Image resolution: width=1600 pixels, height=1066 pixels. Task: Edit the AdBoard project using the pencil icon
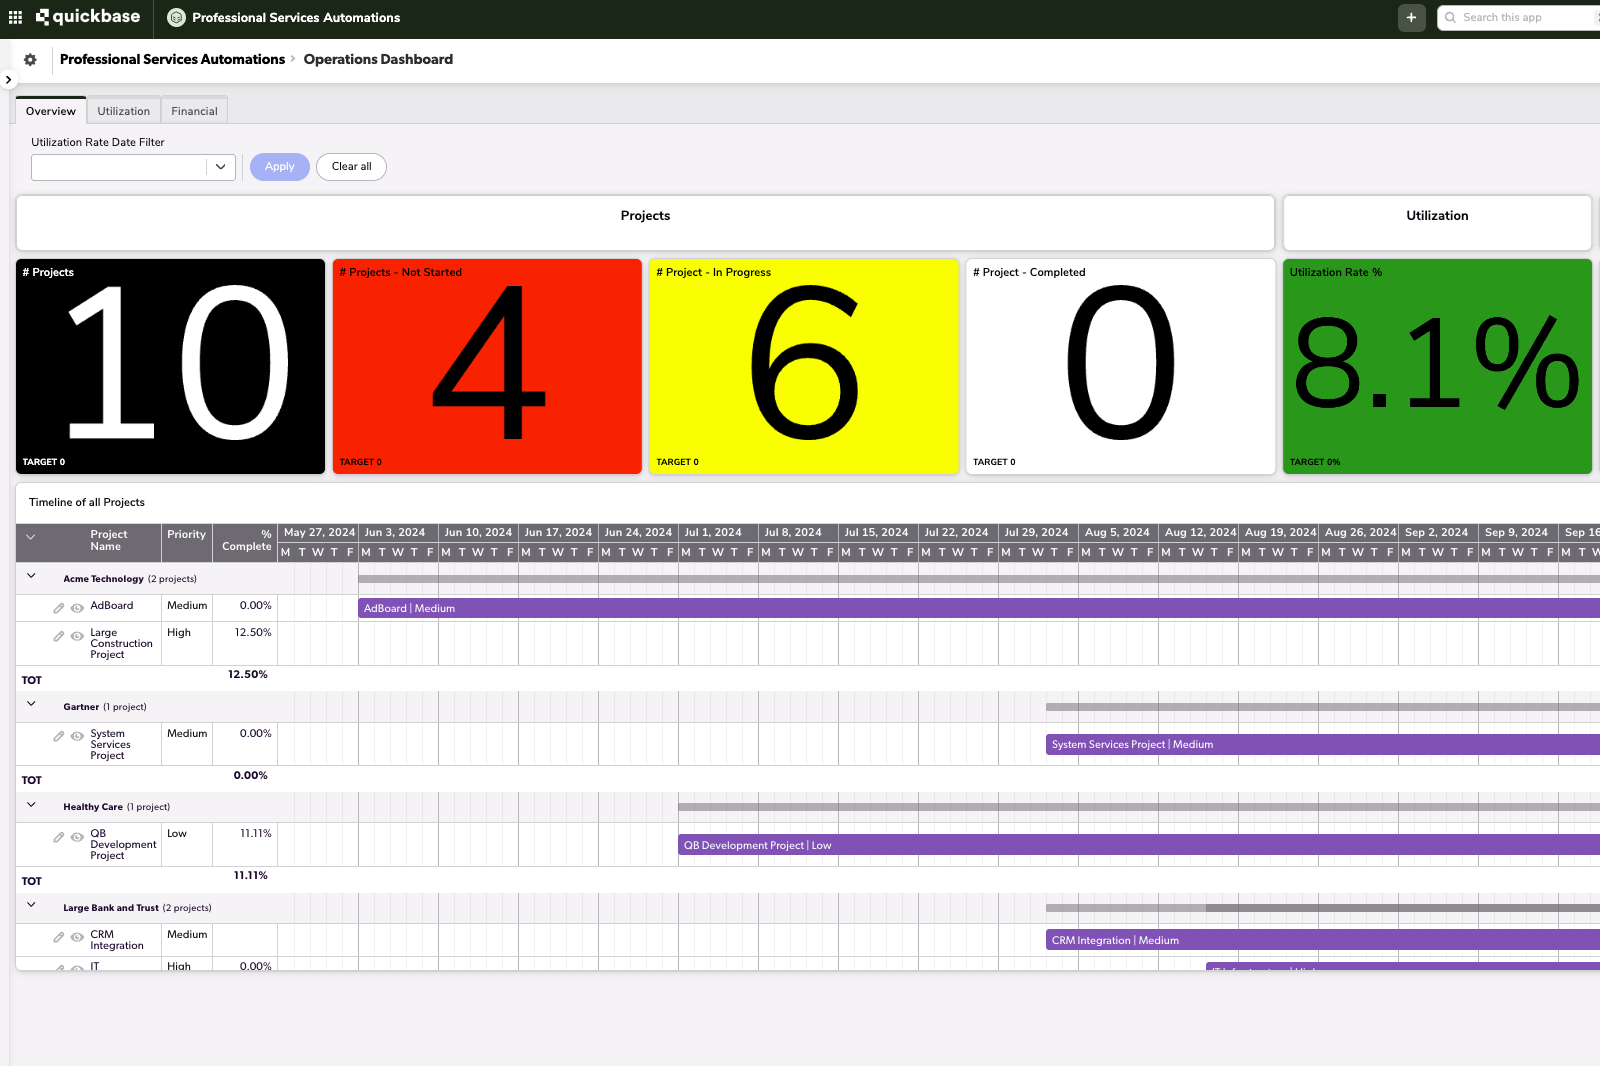point(58,607)
